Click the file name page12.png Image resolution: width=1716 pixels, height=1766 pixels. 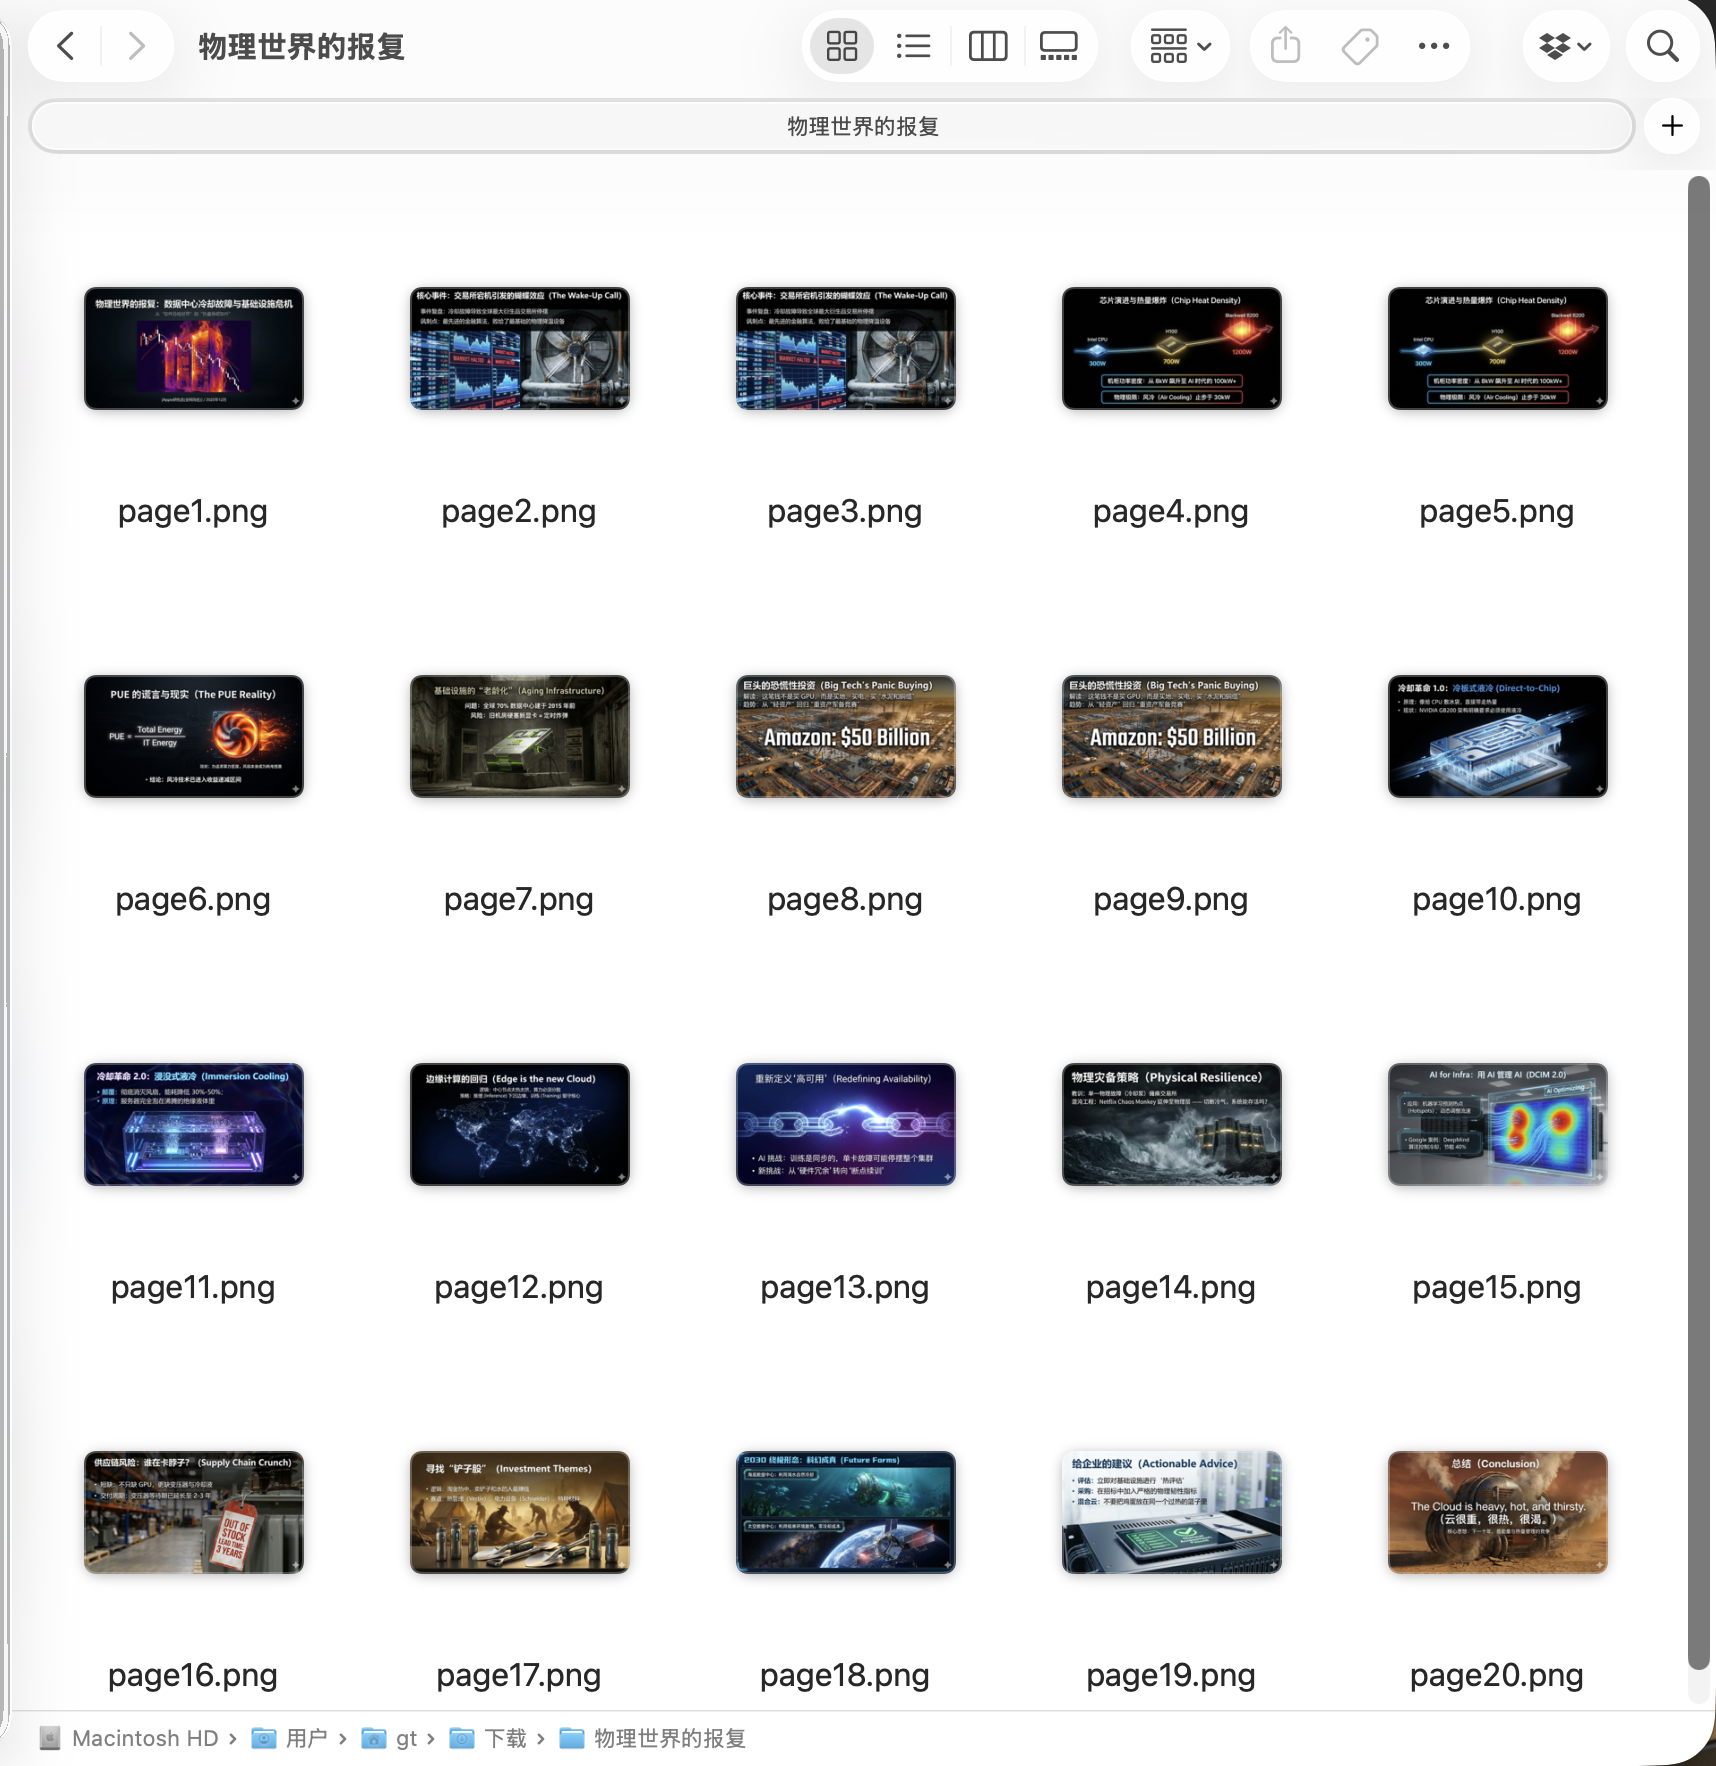519,1288
